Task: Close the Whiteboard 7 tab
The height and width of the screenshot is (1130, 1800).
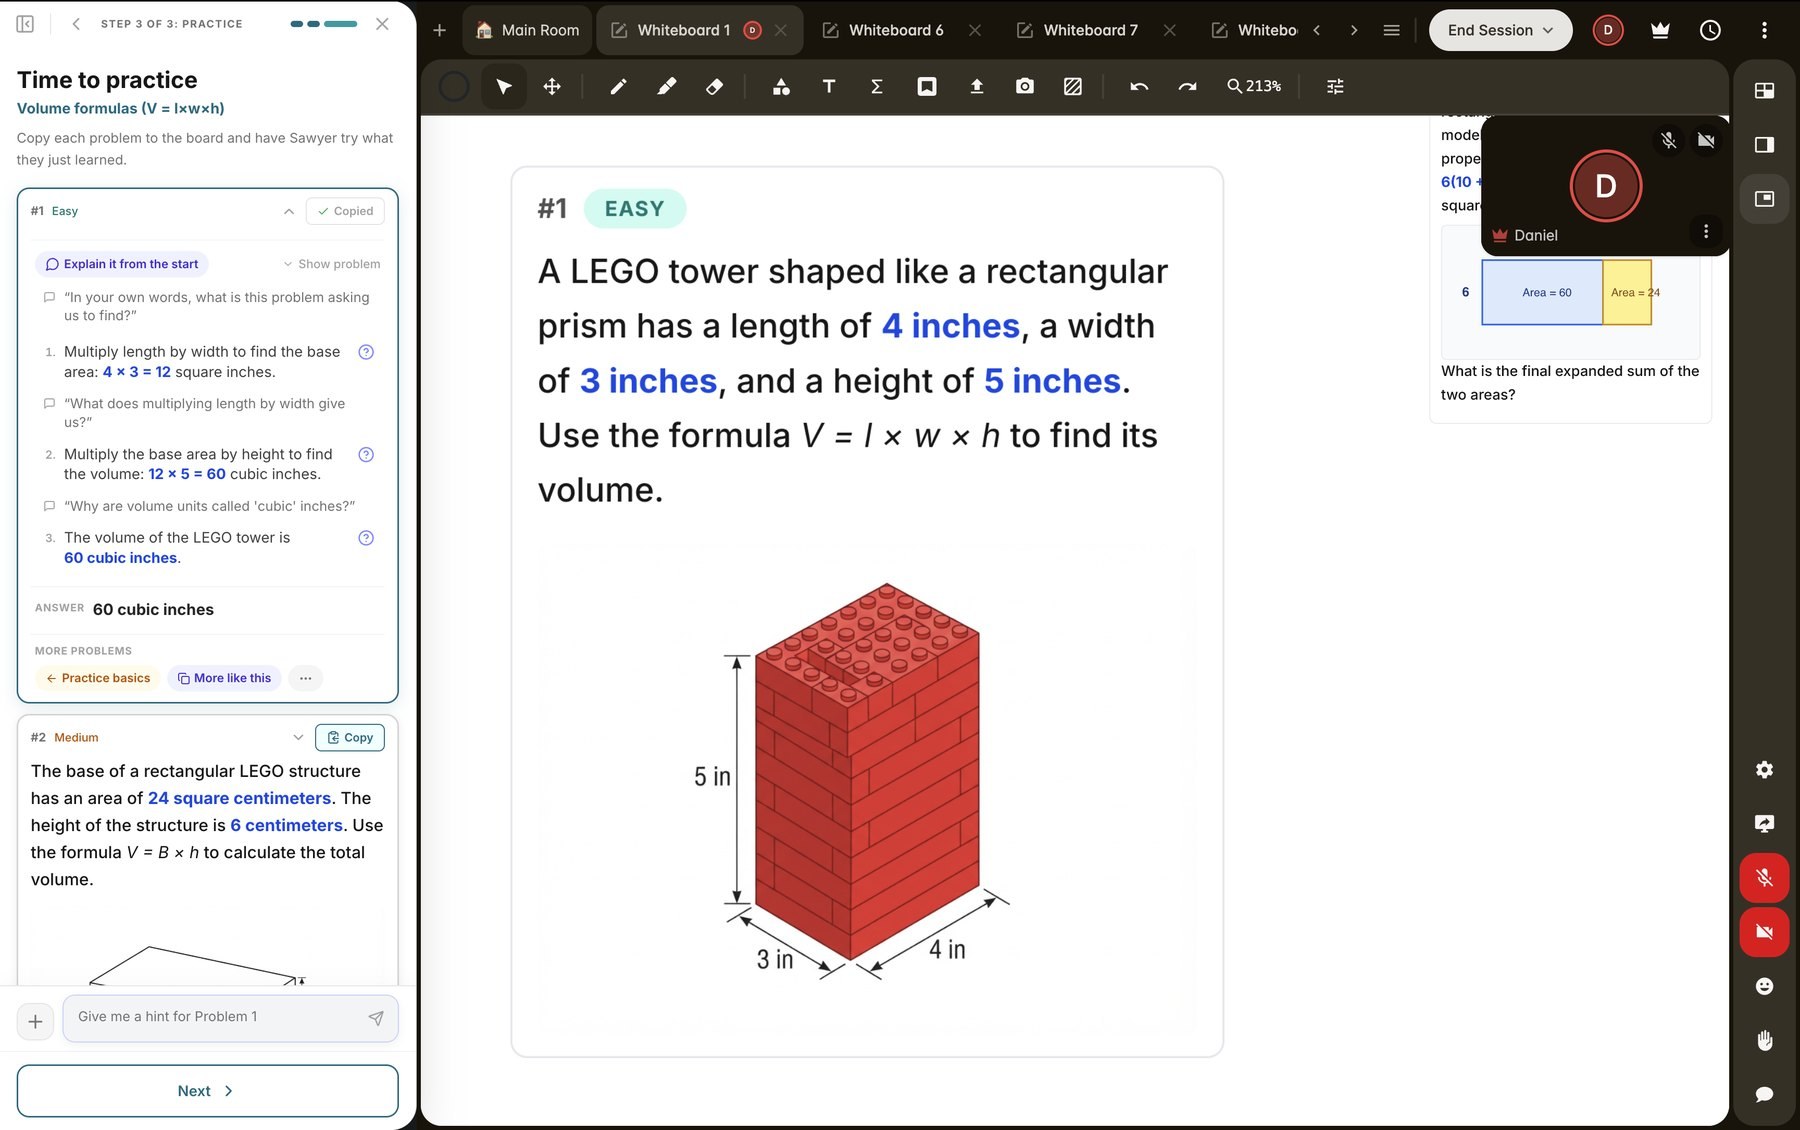Action: (1169, 30)
